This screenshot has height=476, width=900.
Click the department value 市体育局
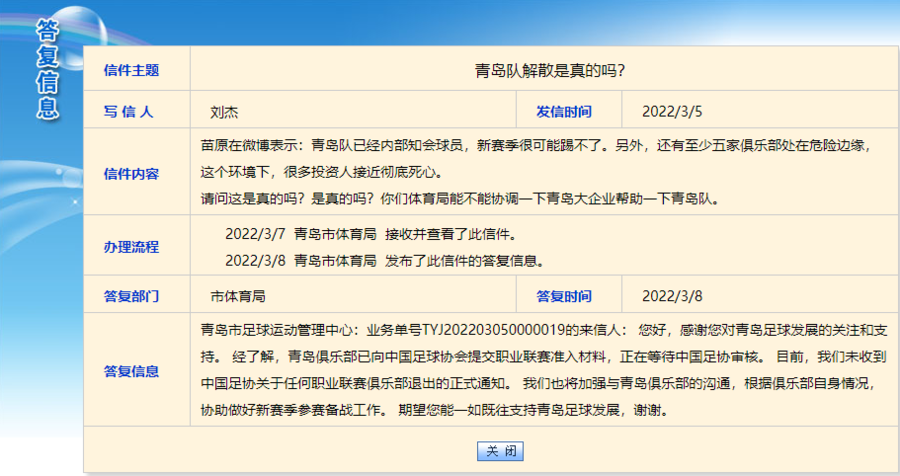tap(237, 296)
